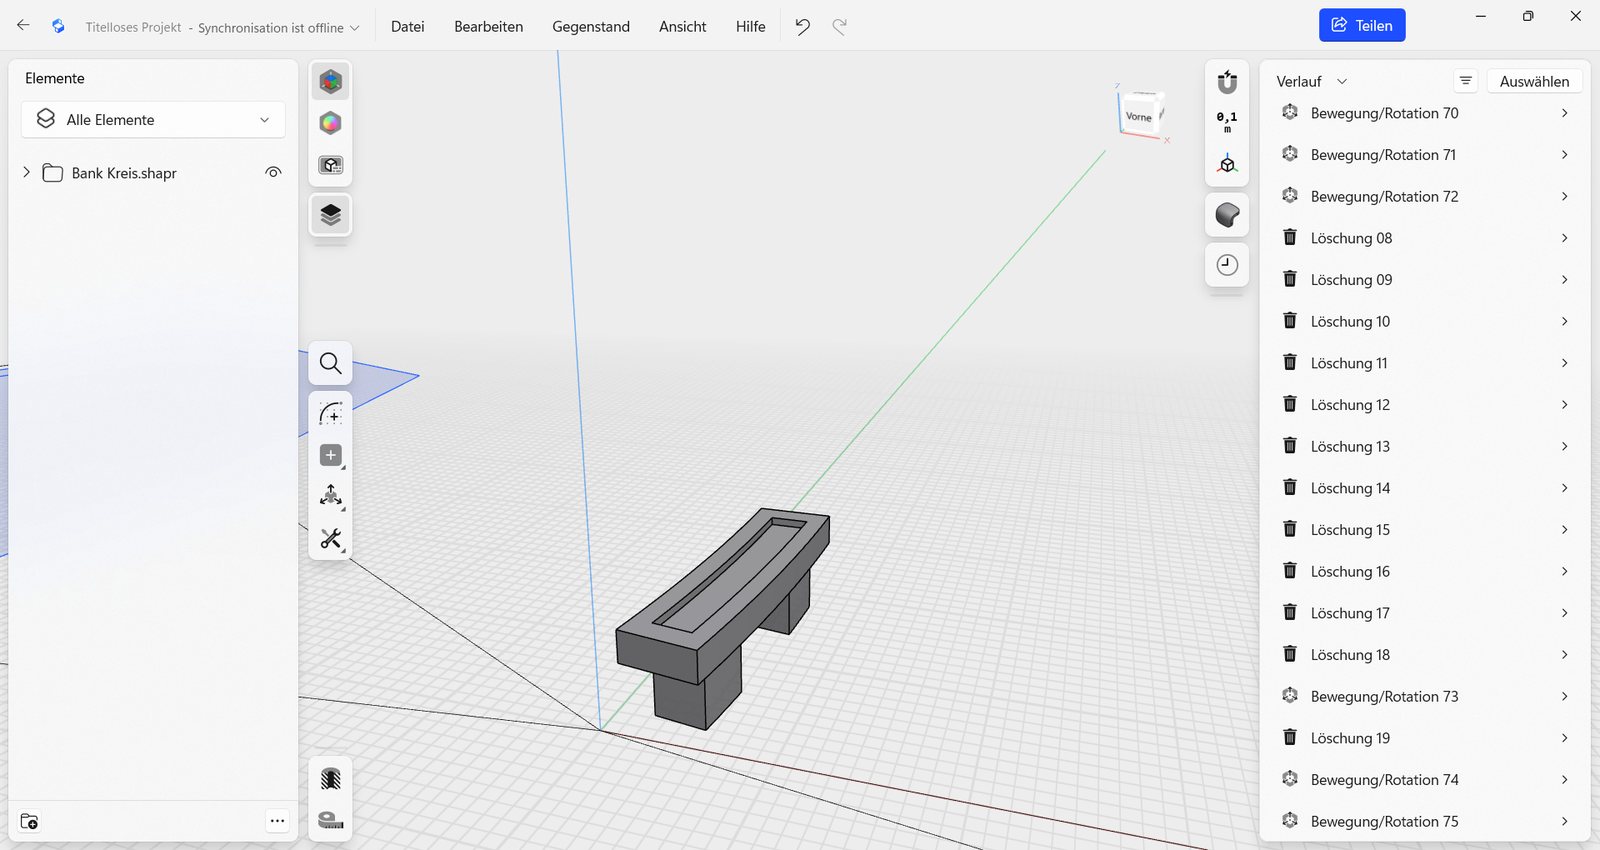Image resolution: width=1600 pixels, height=850 pixels.
Task: Open the magnifier search tool
Action: point(331,363)
